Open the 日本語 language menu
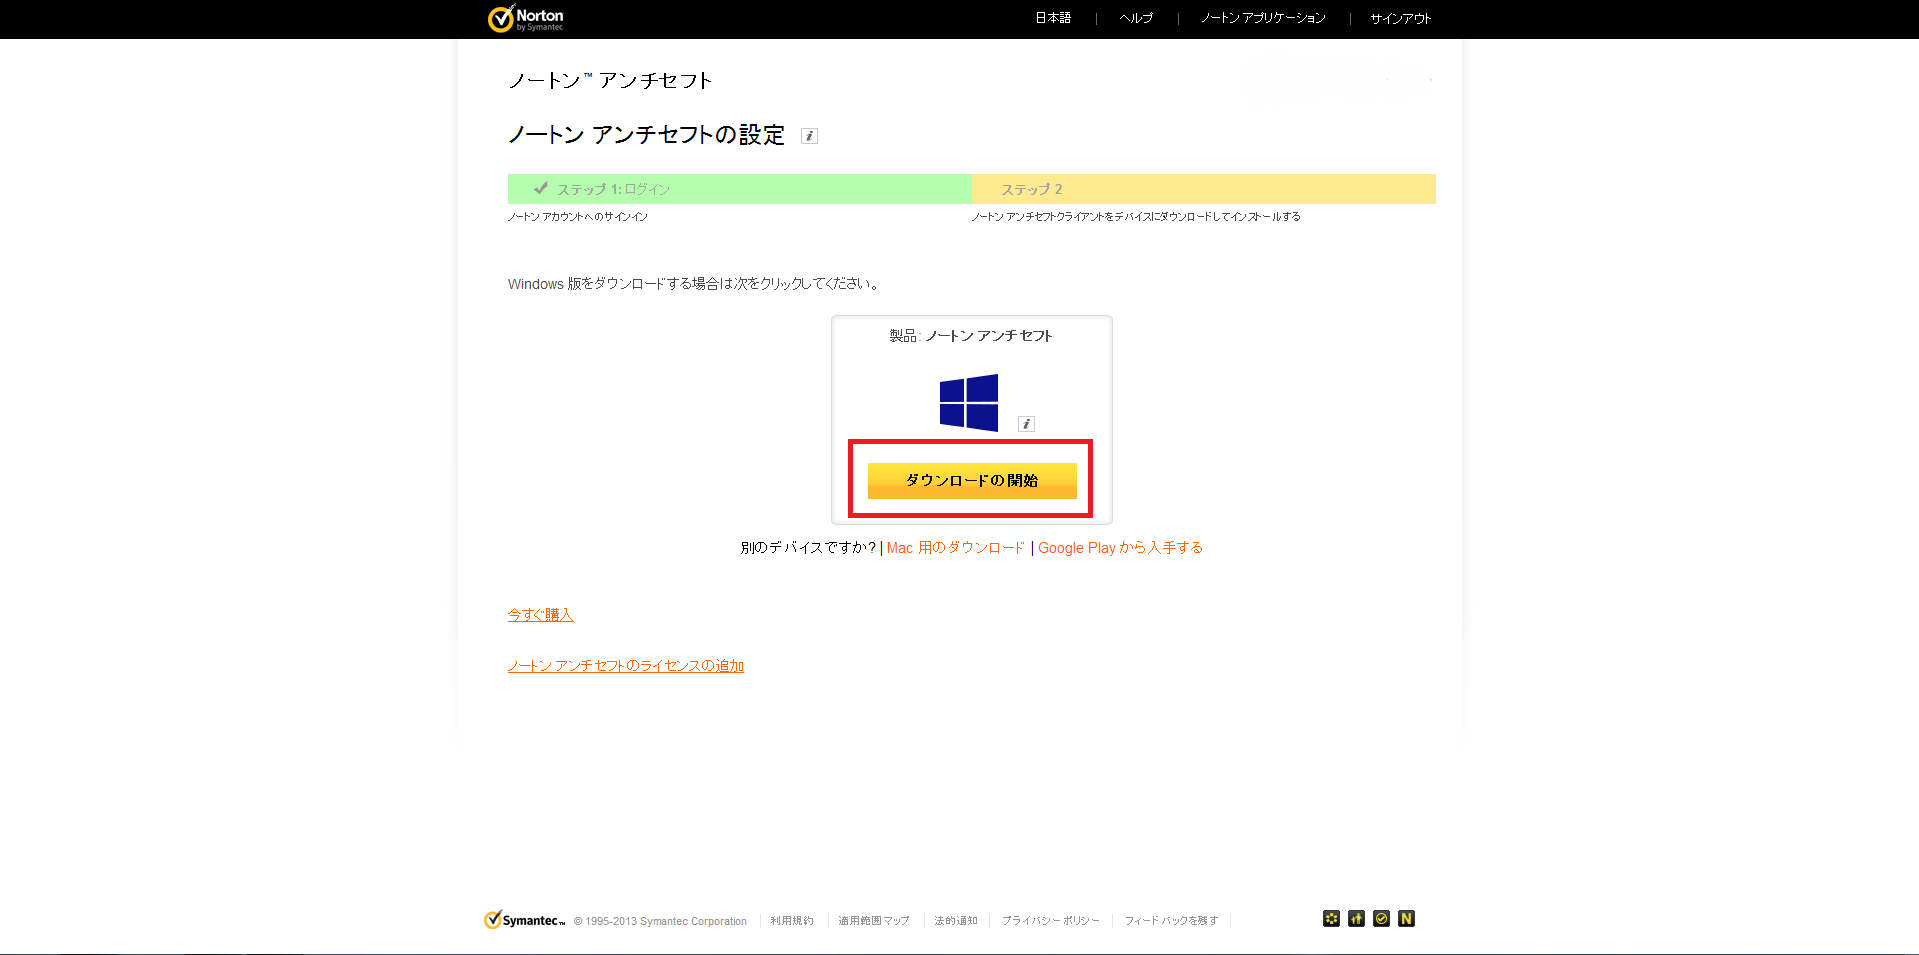 point(1053,18)
